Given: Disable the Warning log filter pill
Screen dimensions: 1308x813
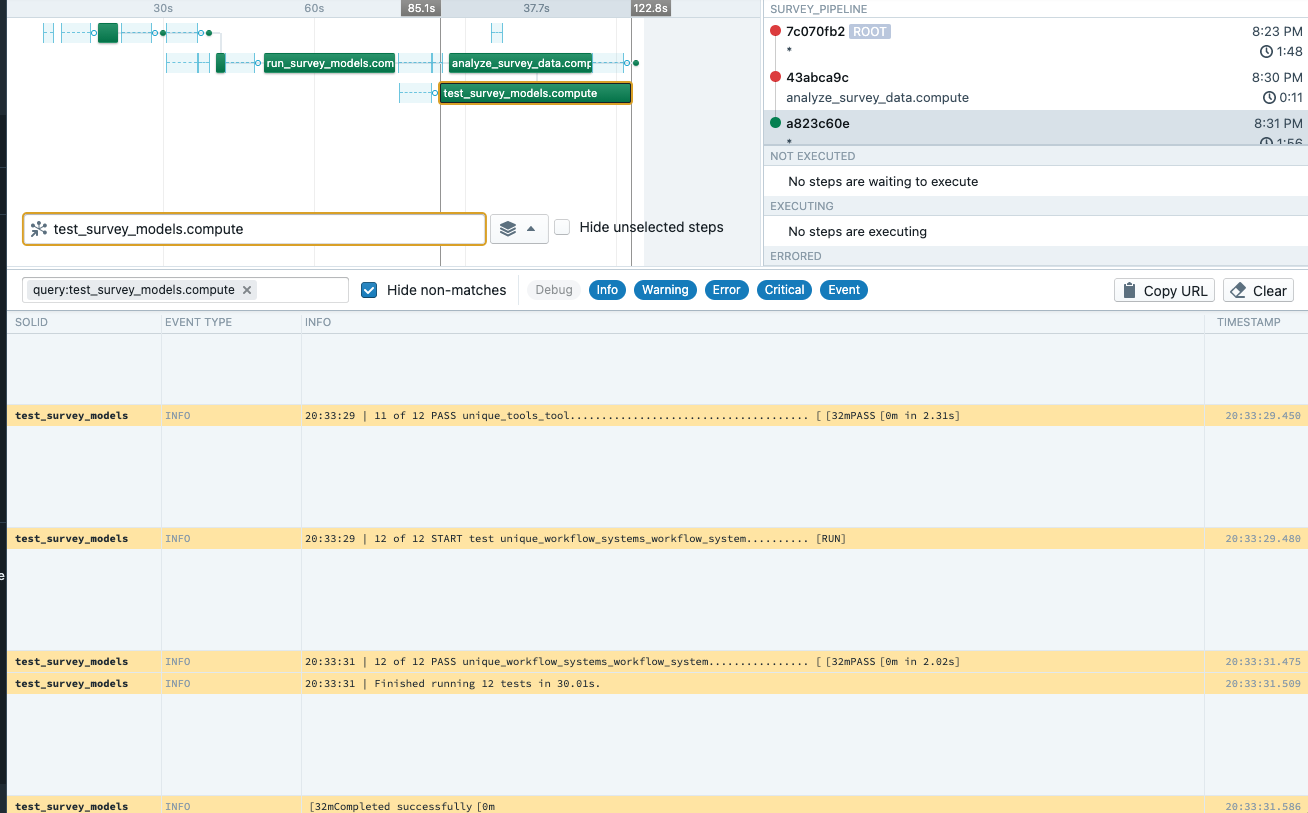Looking at the screenshot, I should 665,290.
